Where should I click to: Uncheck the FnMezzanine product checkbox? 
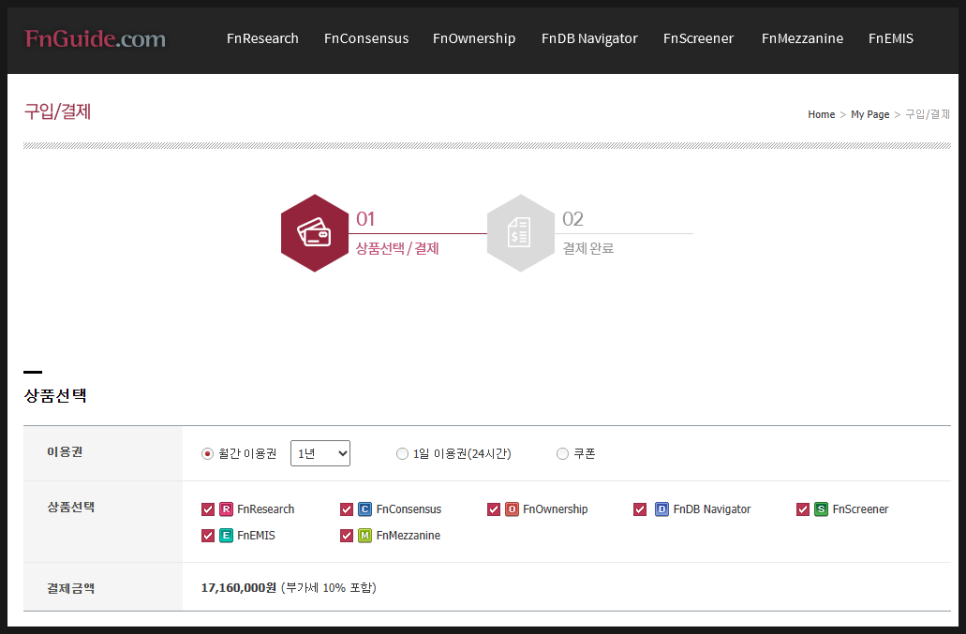[346, 535]
